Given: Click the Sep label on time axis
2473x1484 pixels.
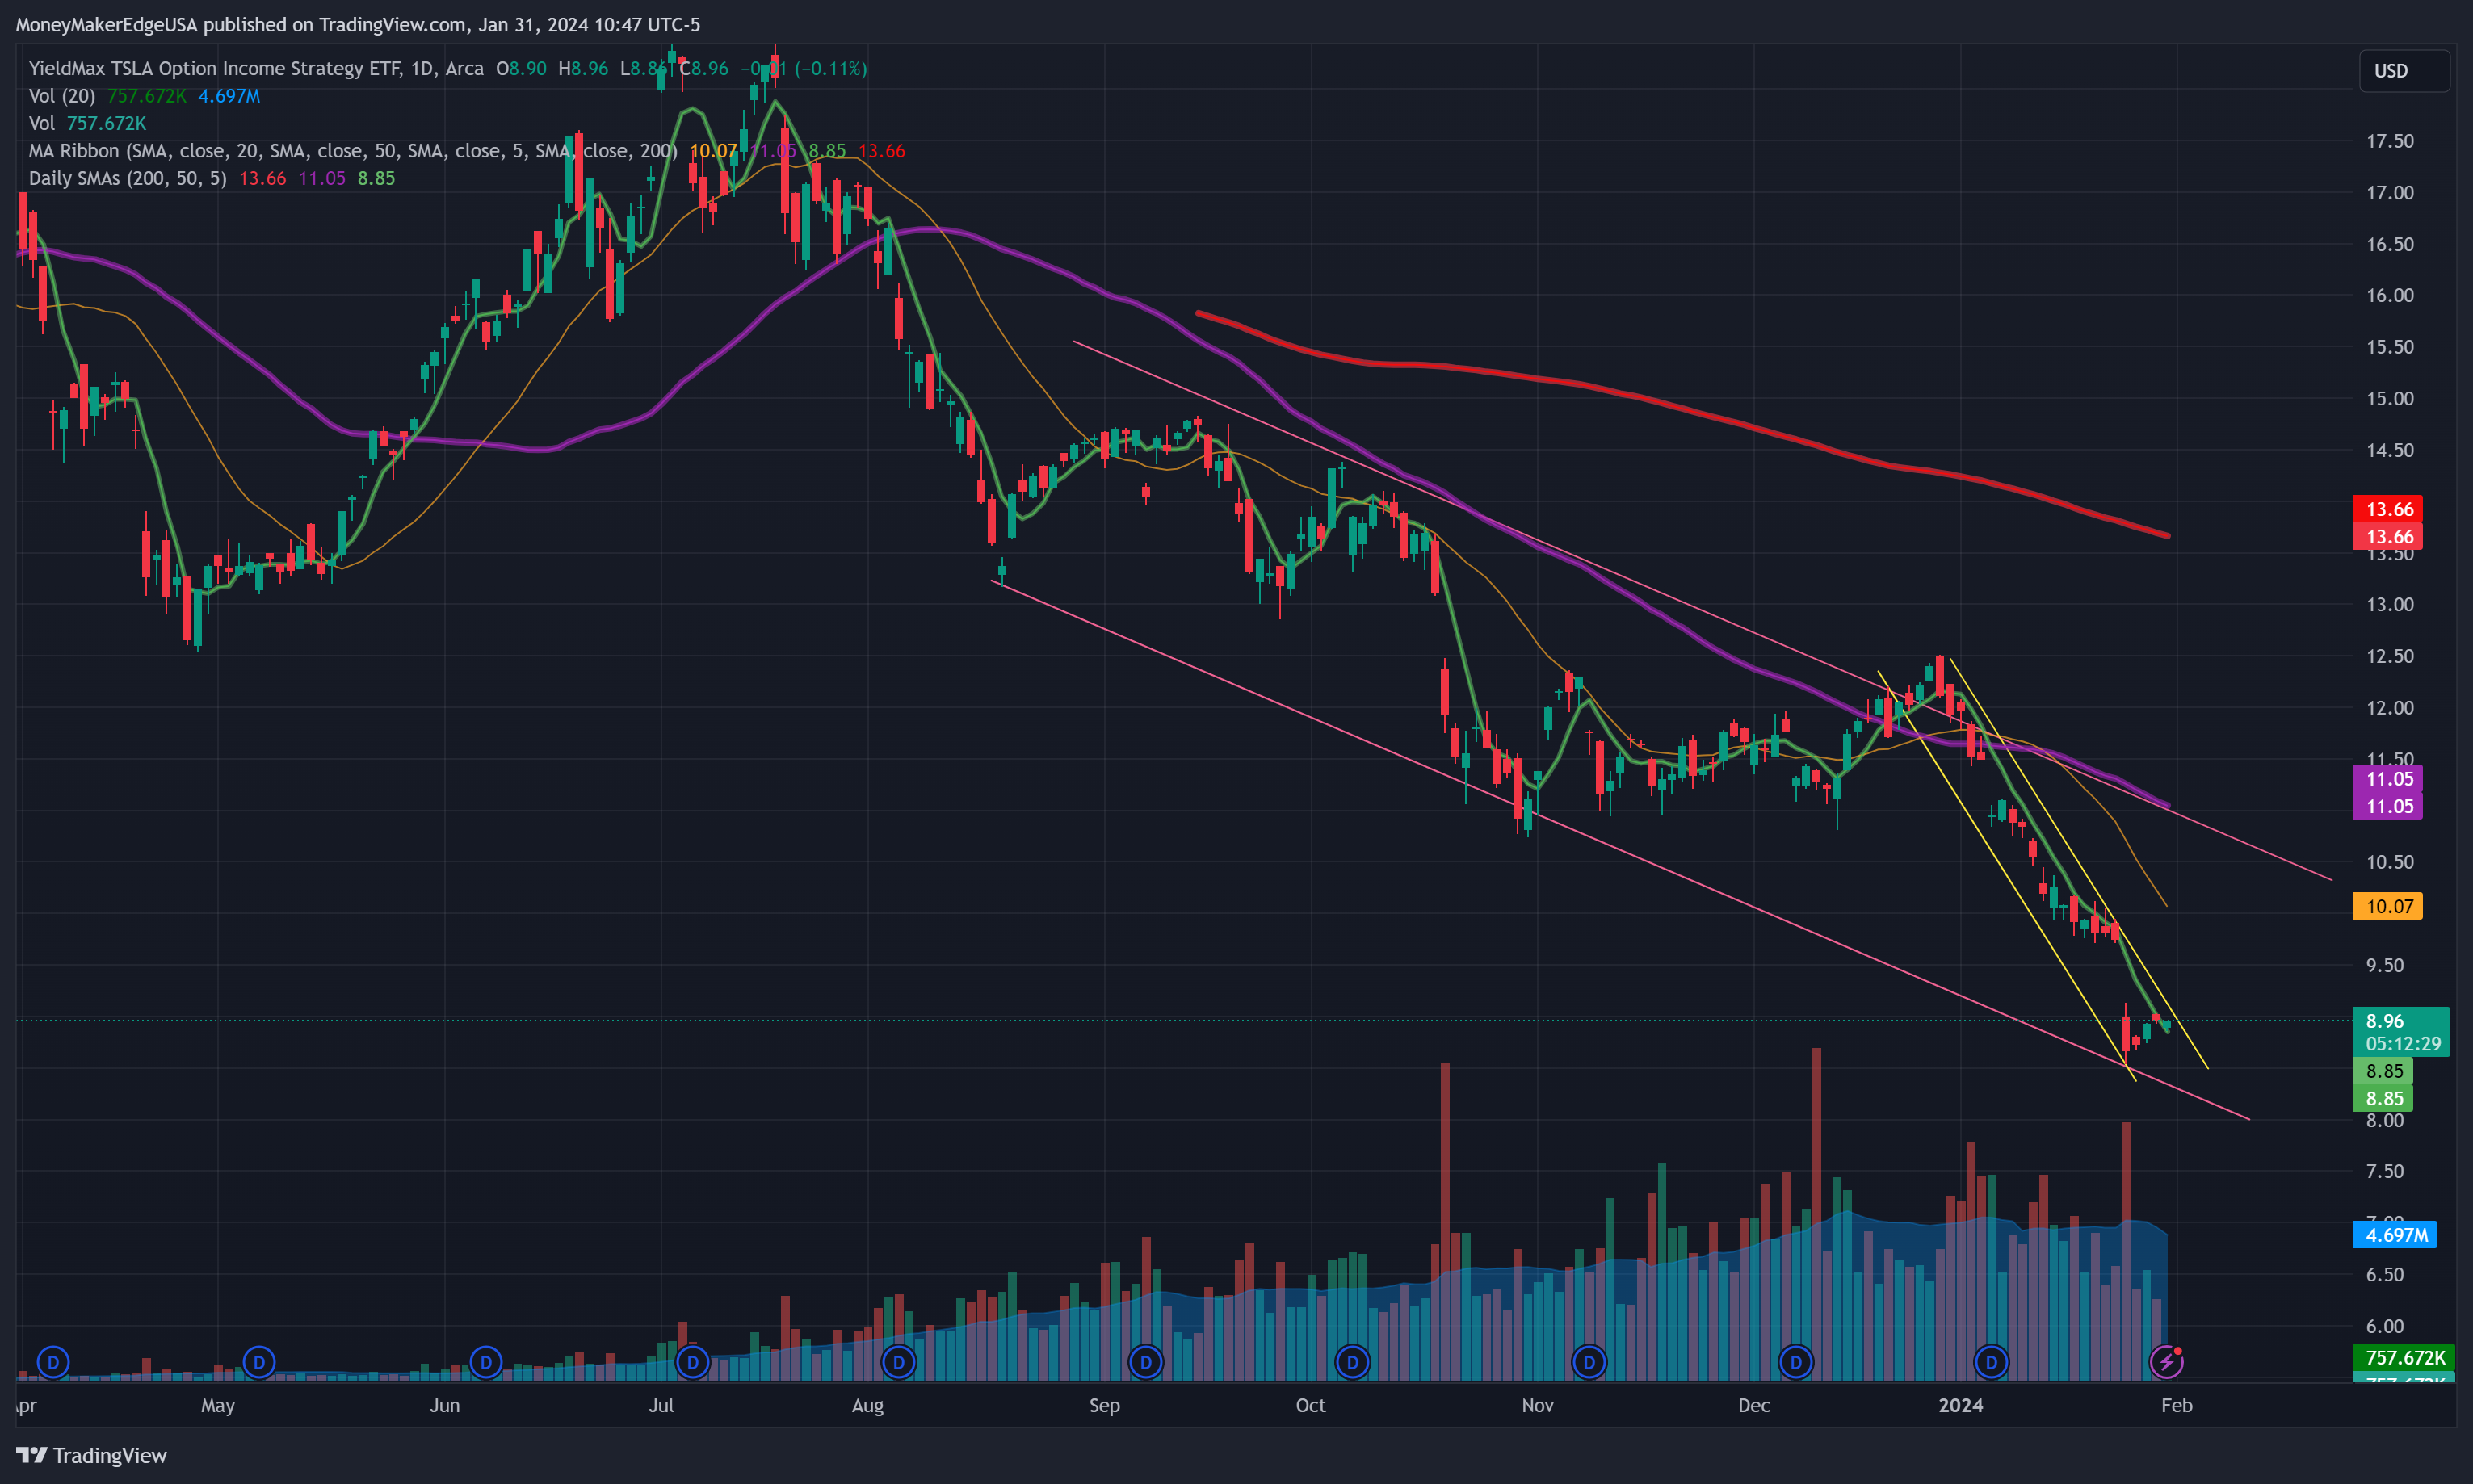Looking at the screenshot, I should pyautogui.click(x=1104, y=1405).
